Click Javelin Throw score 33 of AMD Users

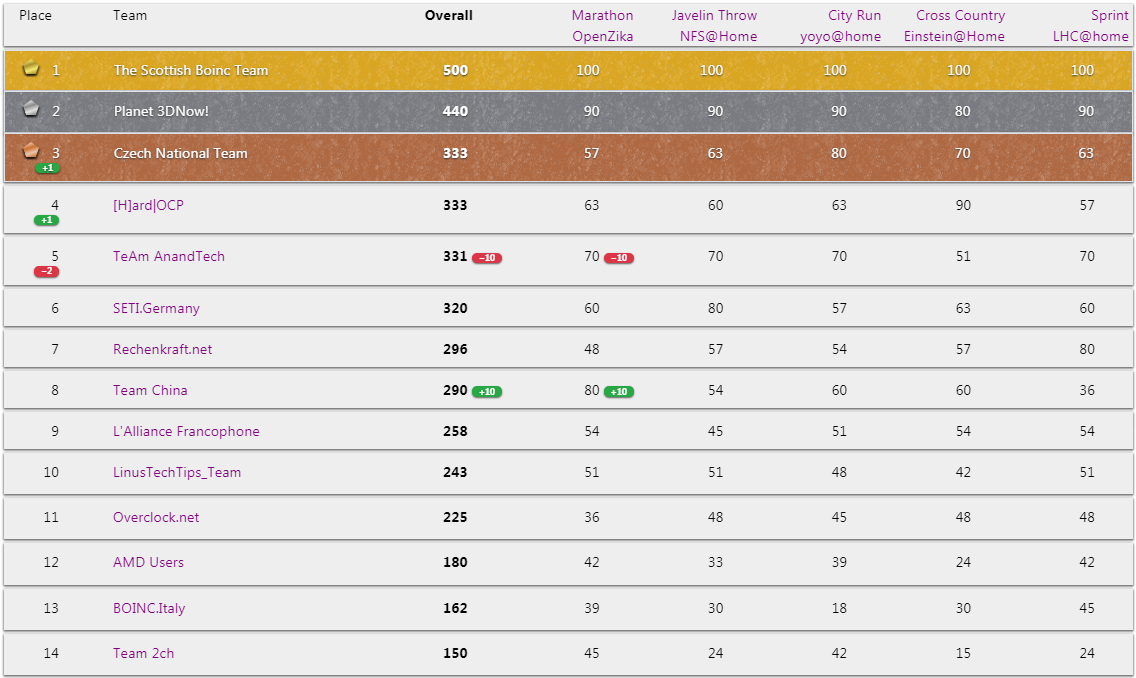(x=715, y=562)
